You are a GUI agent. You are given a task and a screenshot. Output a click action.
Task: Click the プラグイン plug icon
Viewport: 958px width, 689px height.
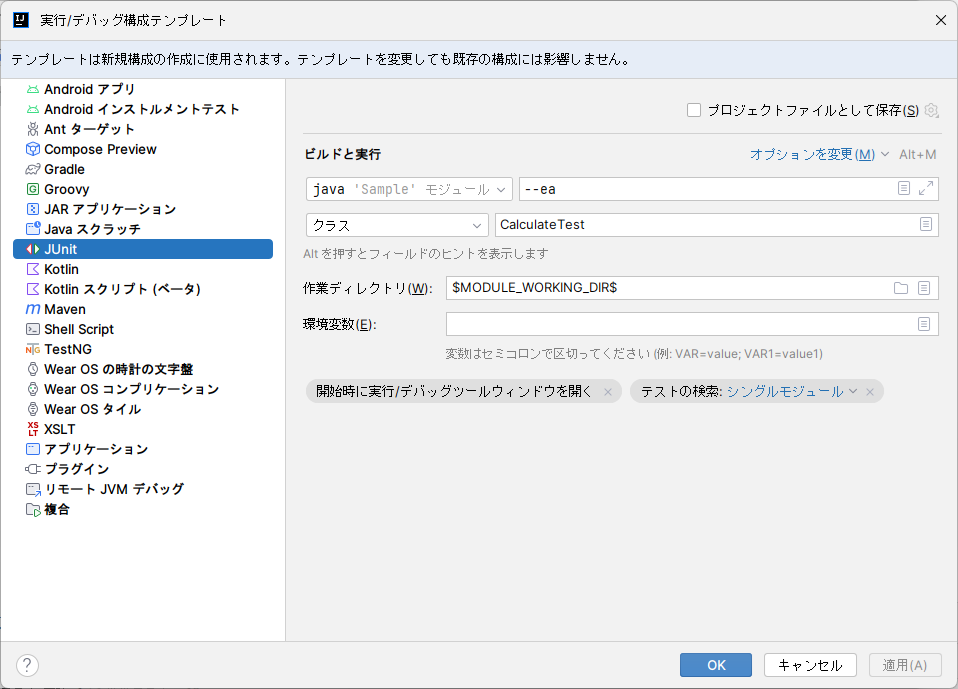33,469
